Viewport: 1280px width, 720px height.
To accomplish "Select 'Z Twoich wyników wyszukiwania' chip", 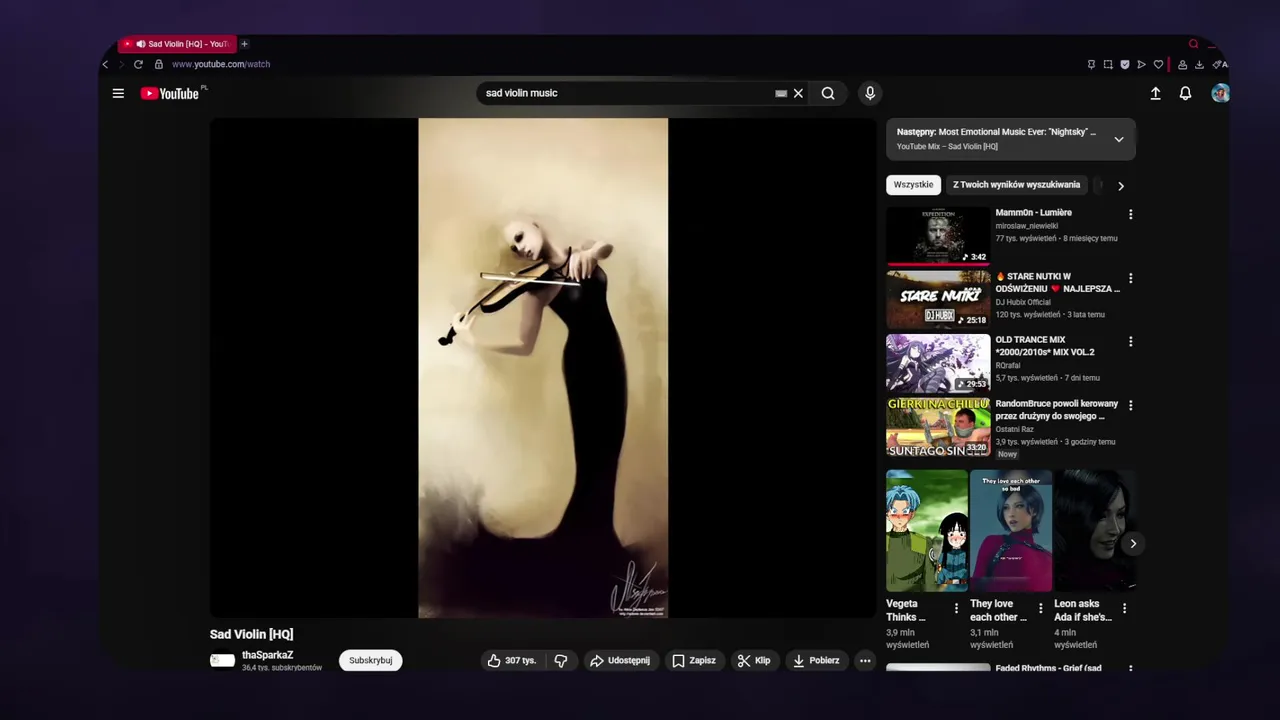I will point(1016,185).
